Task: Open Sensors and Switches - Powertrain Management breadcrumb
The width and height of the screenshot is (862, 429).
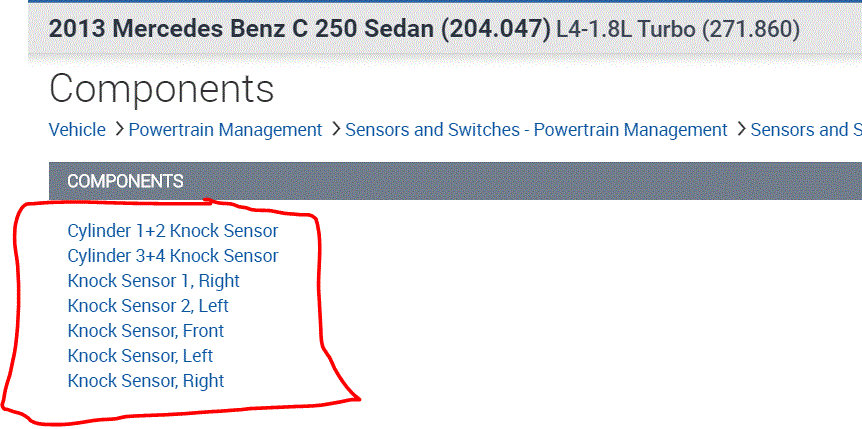Action: click(x=536, y=130)
